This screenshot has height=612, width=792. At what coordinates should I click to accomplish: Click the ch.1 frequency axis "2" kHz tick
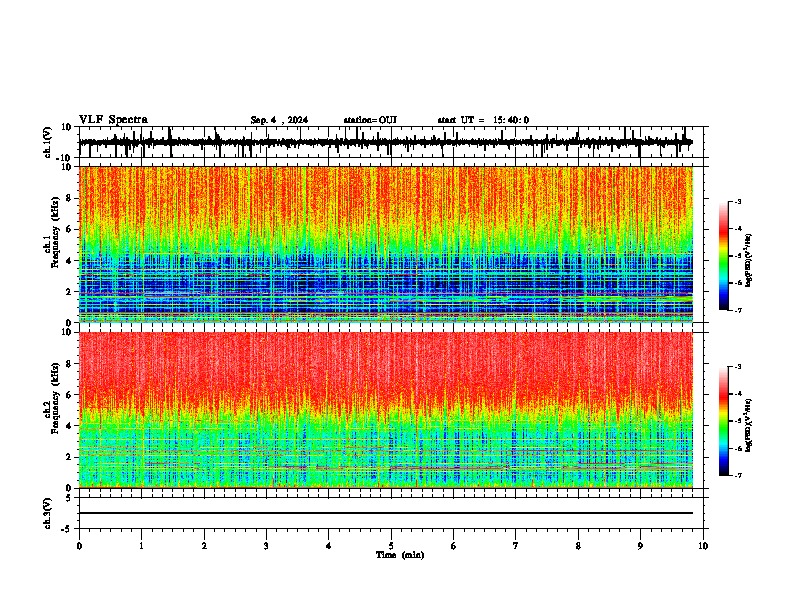[x=70, y=291]
